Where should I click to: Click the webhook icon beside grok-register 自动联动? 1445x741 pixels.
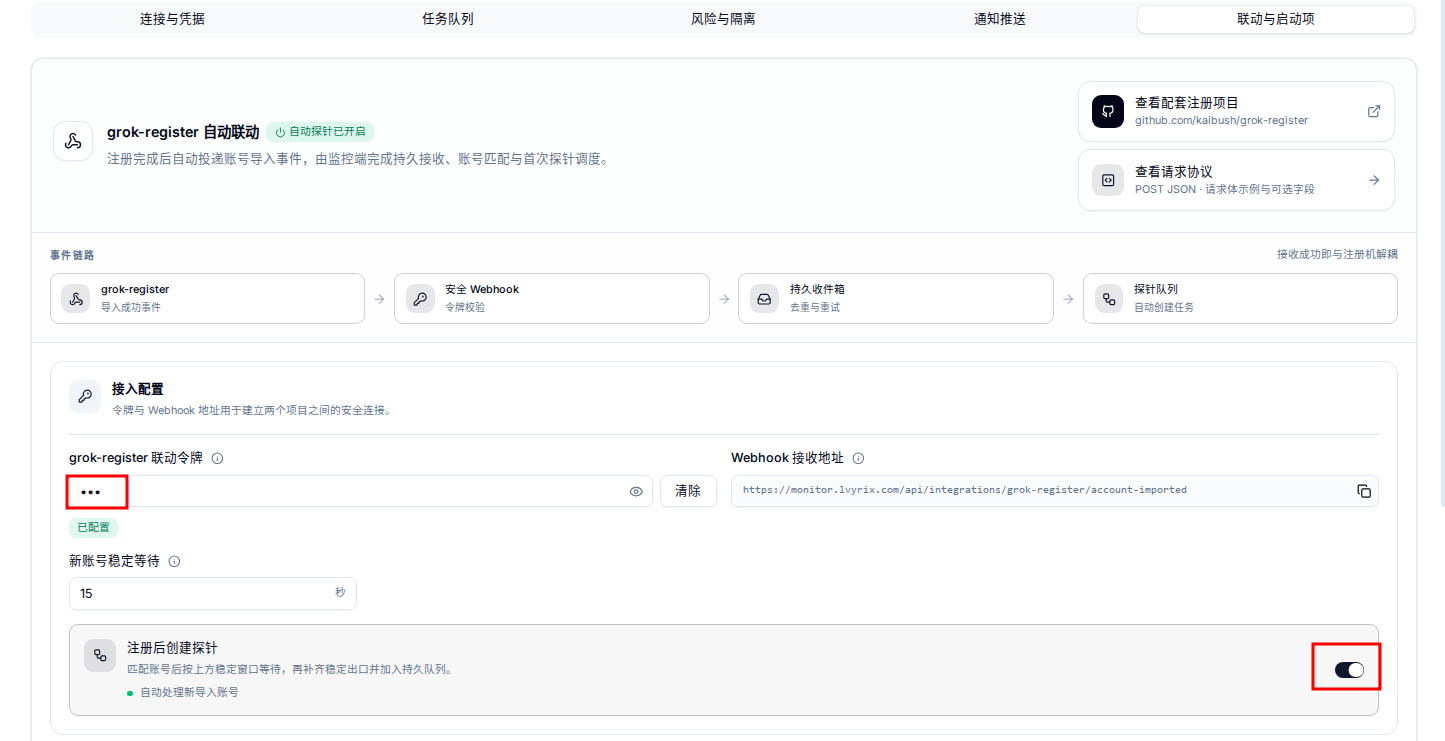[73, 141]
